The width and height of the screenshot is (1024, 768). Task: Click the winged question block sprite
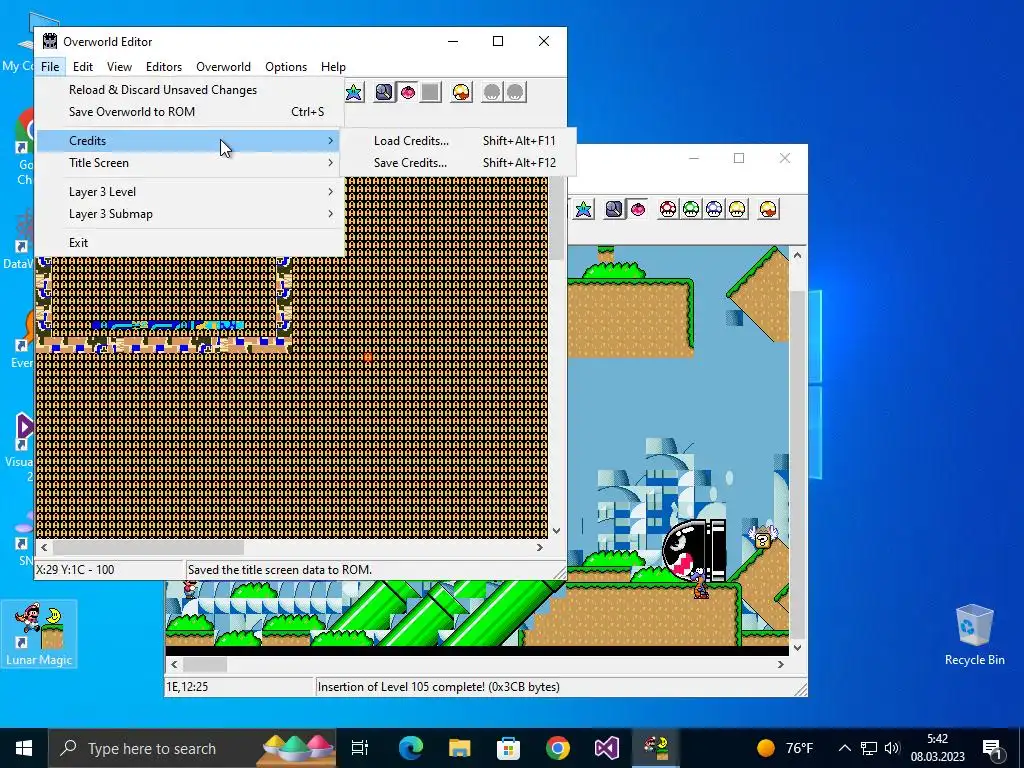pyautogui.click(x=763, y=537)
